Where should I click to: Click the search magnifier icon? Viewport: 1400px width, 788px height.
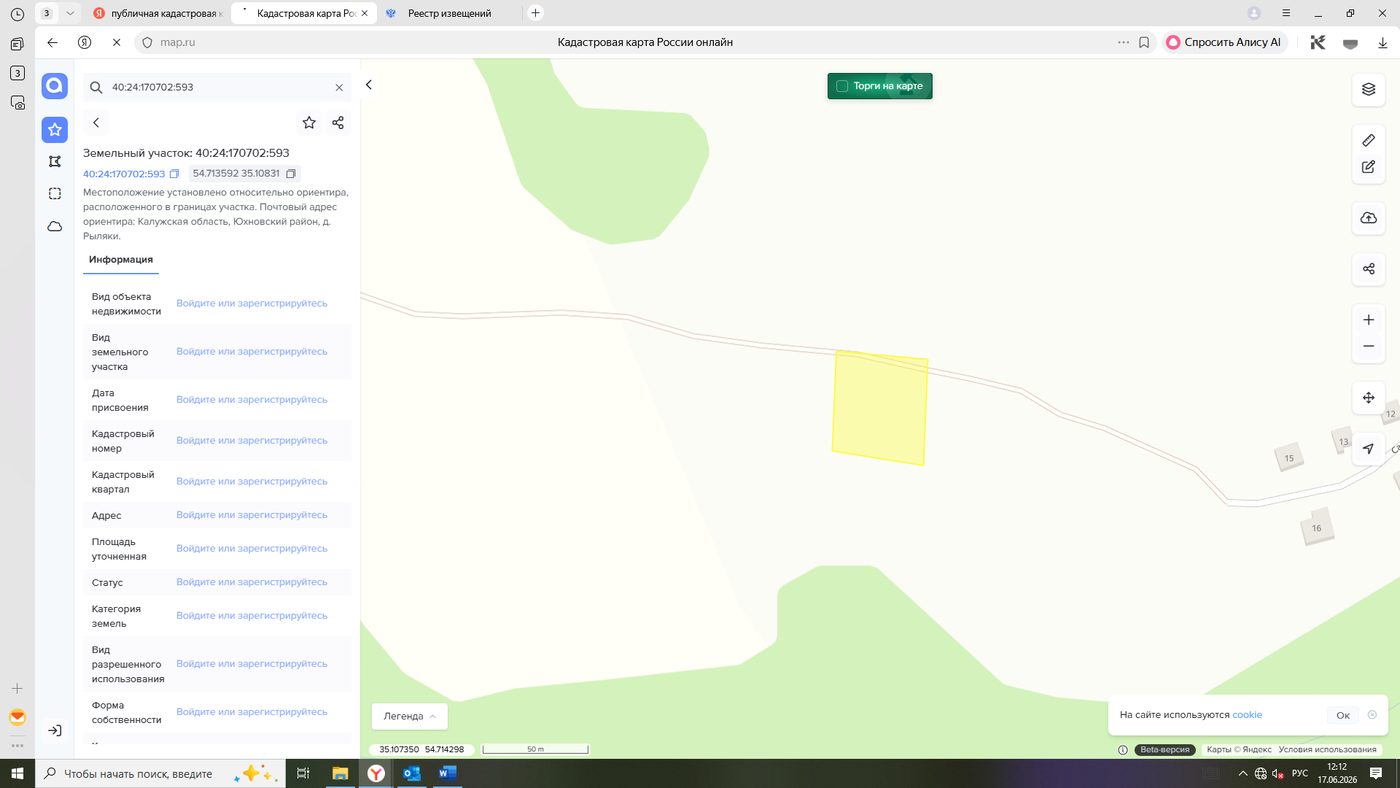97,87
